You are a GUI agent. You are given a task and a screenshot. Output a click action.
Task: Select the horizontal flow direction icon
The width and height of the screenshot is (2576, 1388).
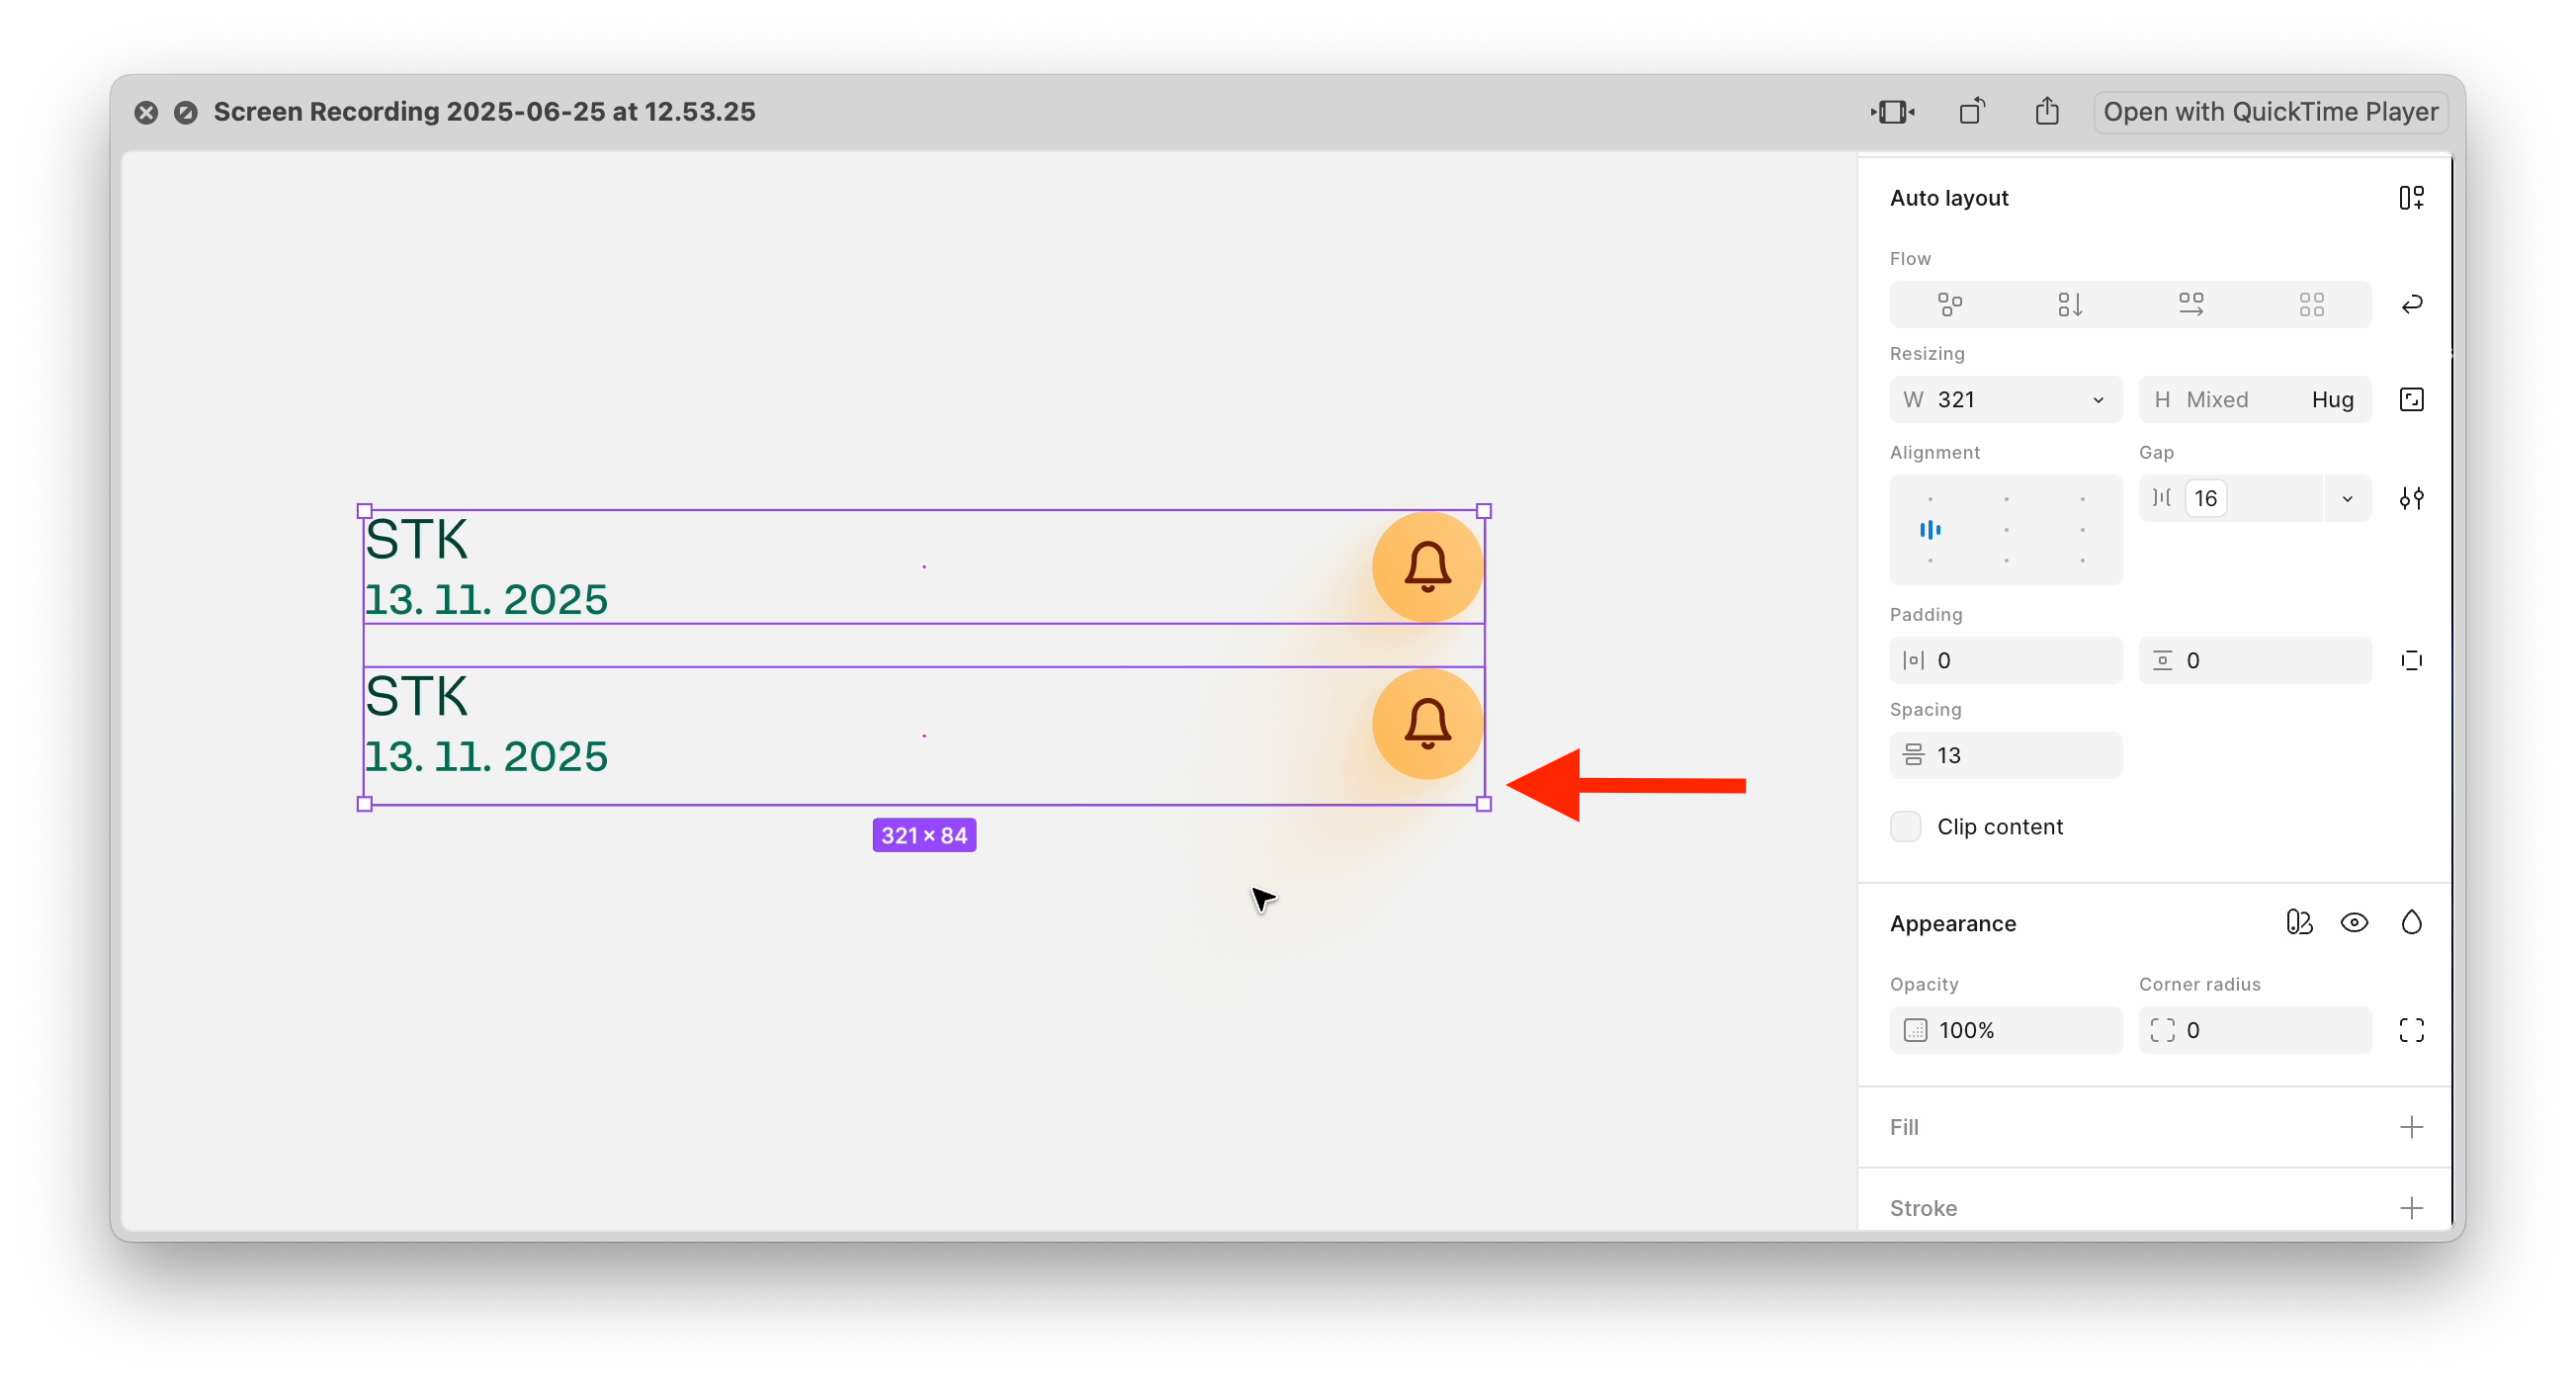2191,304
